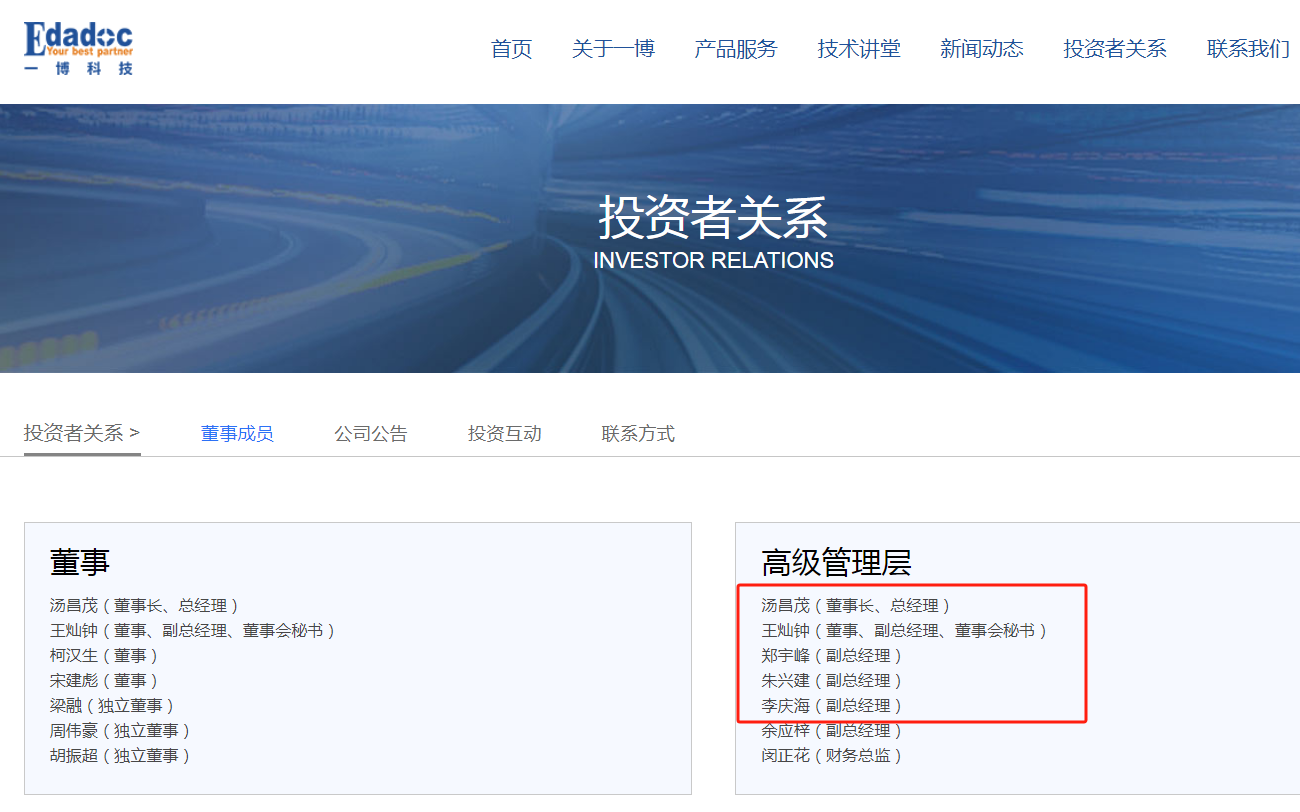Screen dimensions: 1300x812
Task: Open 投资者关系 in the top navigation
Action: 1114,49
